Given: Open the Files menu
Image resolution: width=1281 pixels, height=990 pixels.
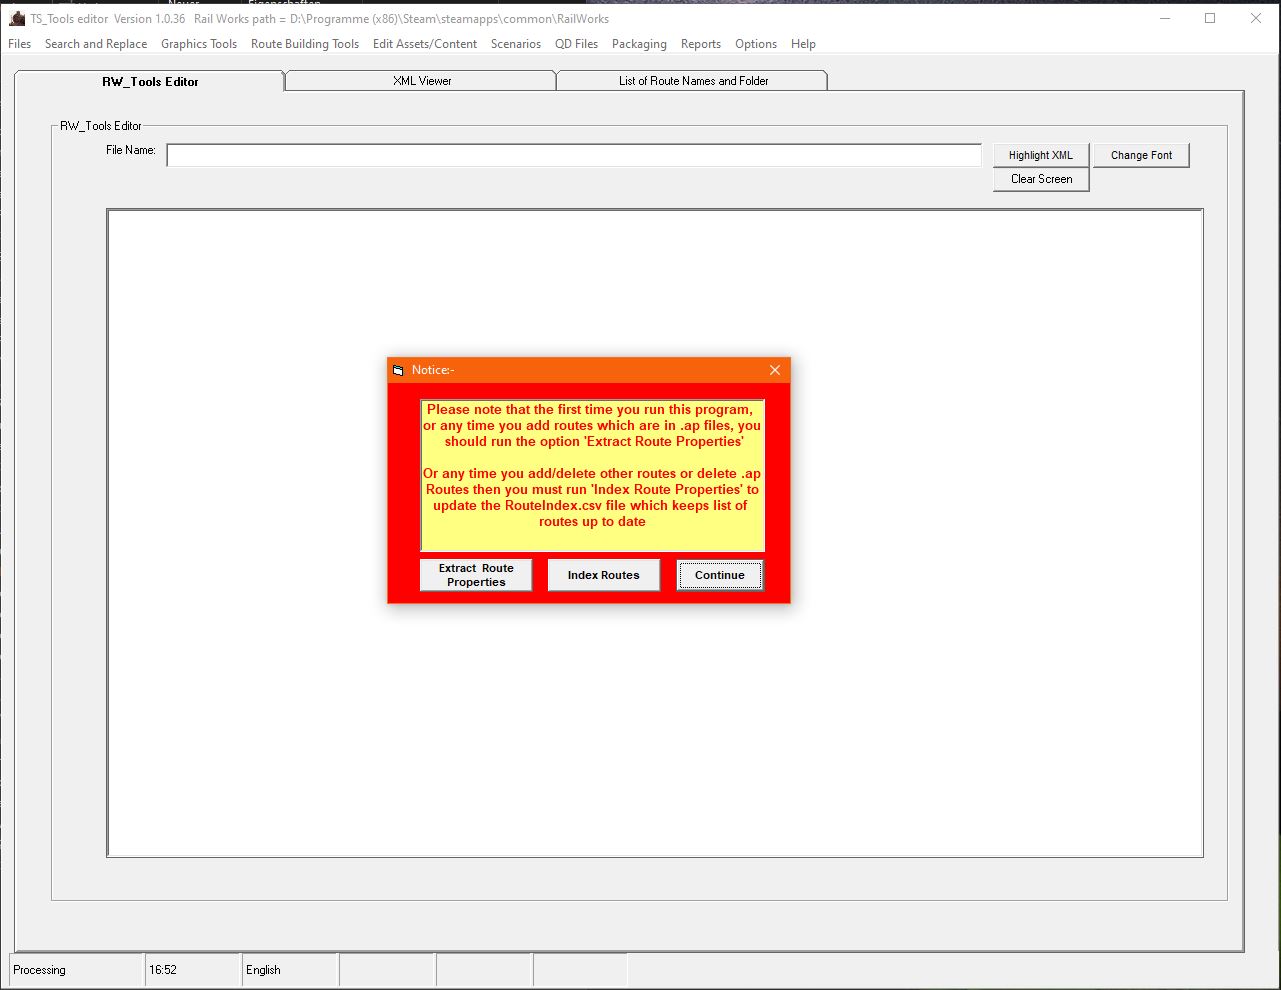Looking at the screenshot, I should [x=20, y=44].
